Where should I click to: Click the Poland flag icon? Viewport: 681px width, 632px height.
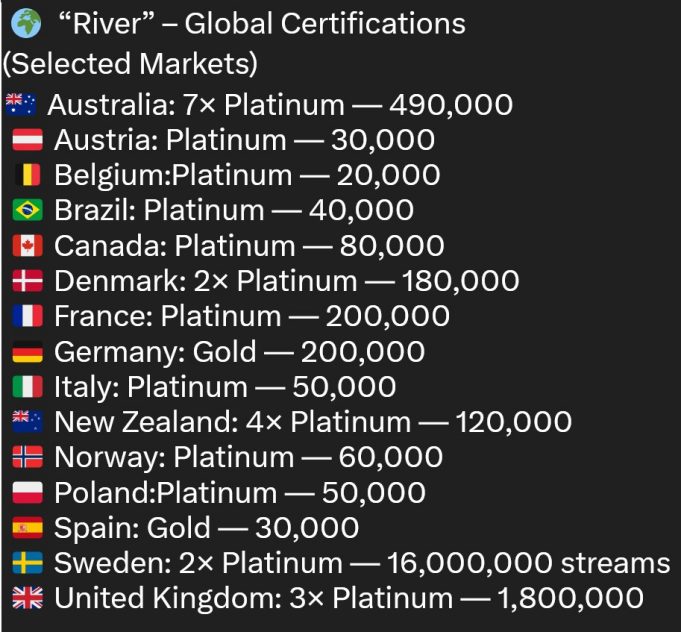click(x=28, y=493)
